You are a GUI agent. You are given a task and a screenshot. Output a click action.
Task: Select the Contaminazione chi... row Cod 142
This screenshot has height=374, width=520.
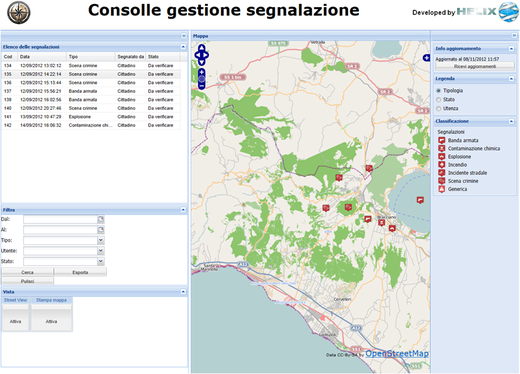coord(91,125)
